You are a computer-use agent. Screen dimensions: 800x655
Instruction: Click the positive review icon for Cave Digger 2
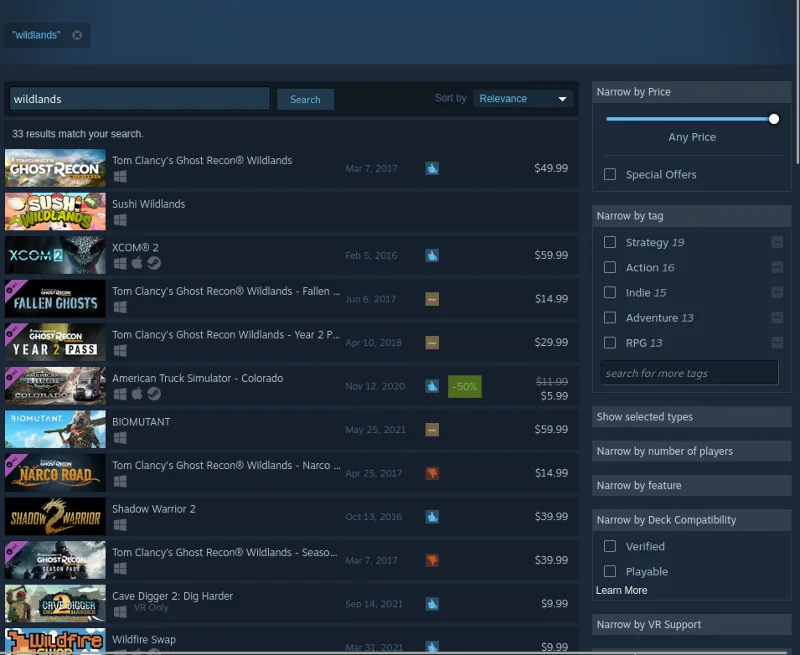click(x=432, y=604)
